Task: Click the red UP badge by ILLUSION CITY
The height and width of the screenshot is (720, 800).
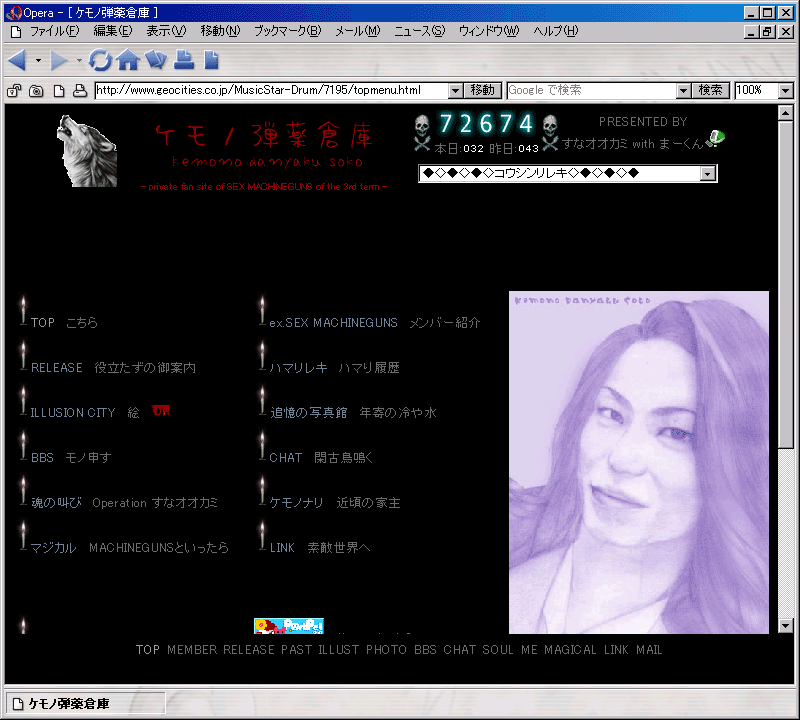Action: (161, 411)
